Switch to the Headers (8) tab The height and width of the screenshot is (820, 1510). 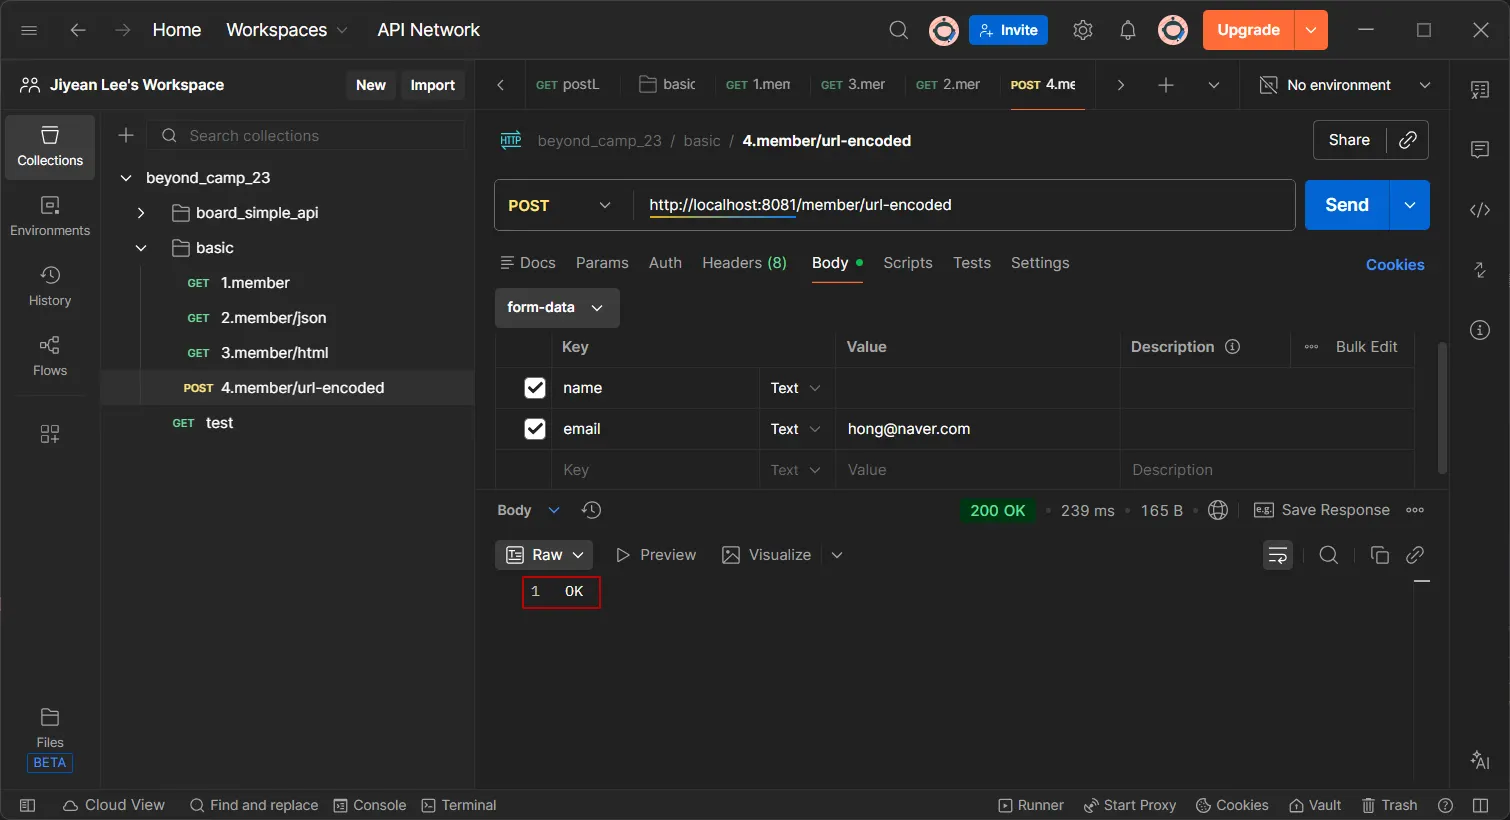click(744, 263)
